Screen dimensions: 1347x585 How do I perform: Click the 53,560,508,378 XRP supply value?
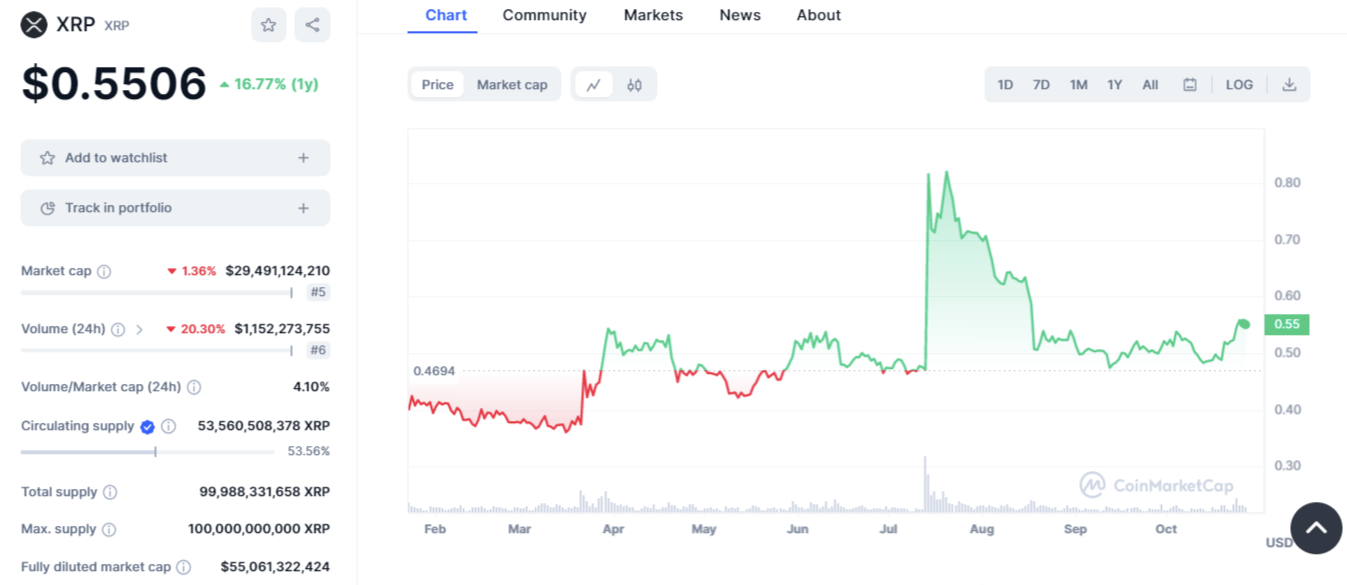264,426
